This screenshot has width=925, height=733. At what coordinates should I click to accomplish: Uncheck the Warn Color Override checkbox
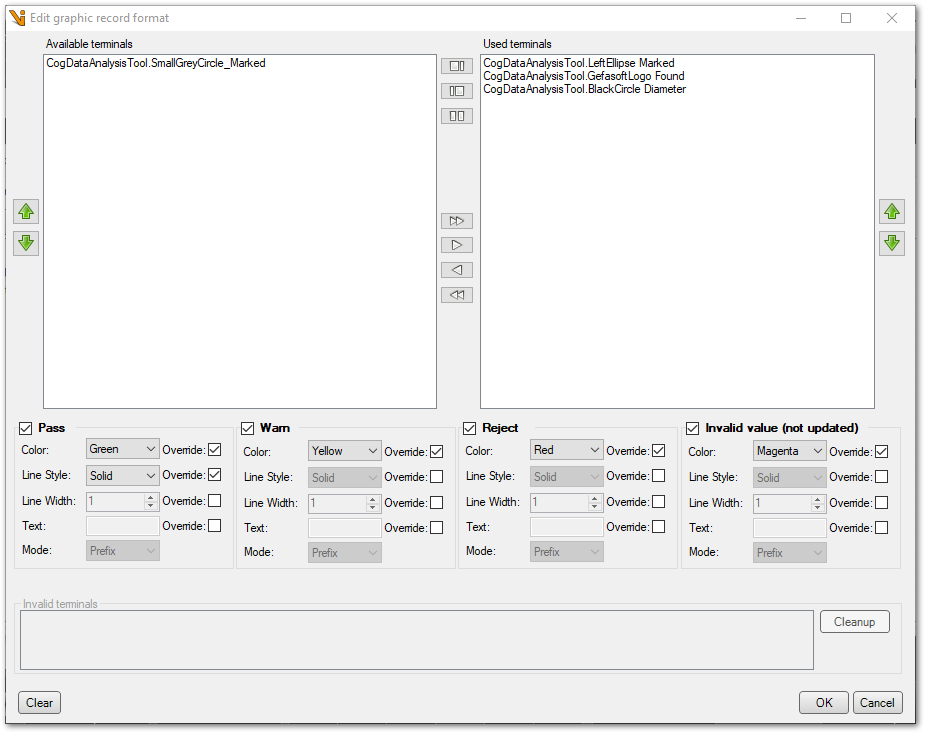[x=437, y=452]
